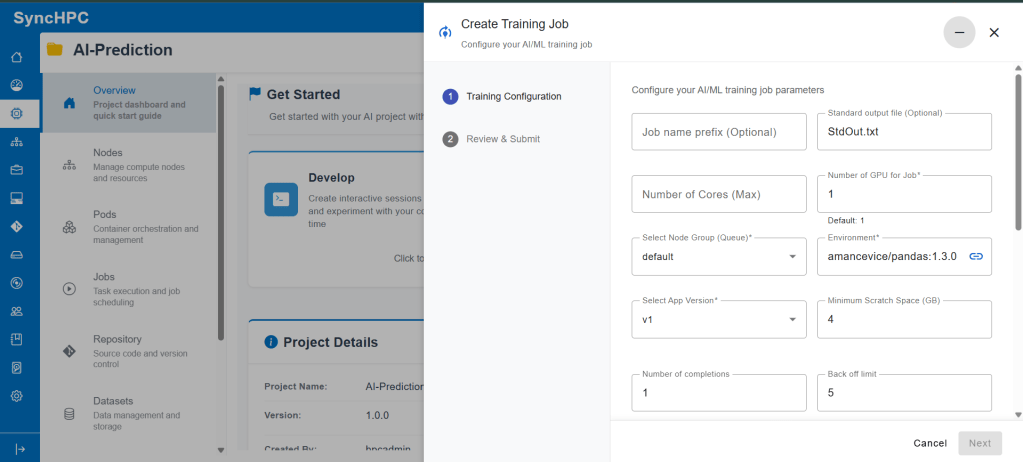Click the users group icon in the sidebar
Screen dimensions: 1023x462
17,311
